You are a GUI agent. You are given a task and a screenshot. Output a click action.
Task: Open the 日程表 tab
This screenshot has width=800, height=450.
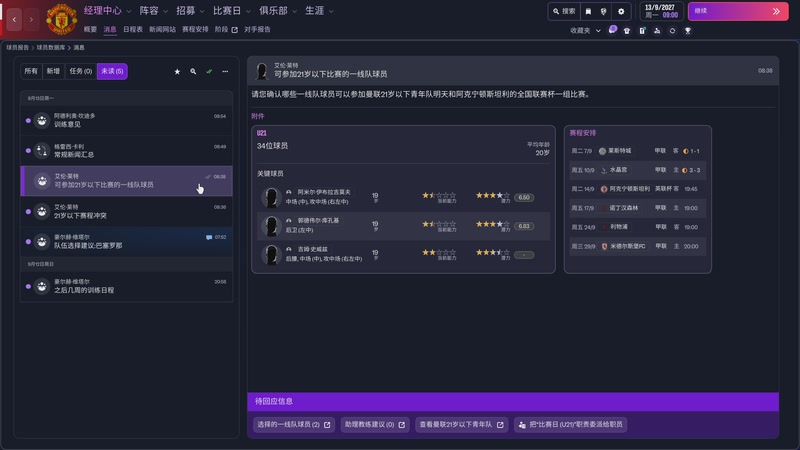coord(133,30)
